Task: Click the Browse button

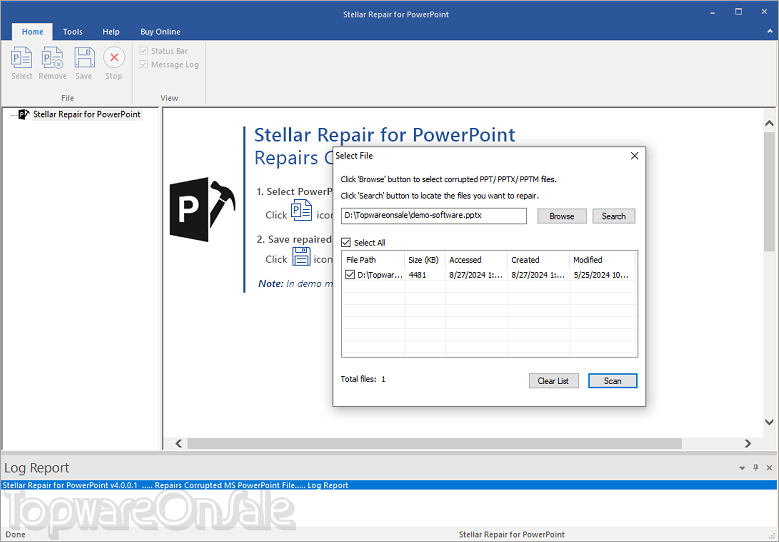Action: click(562, 216)
